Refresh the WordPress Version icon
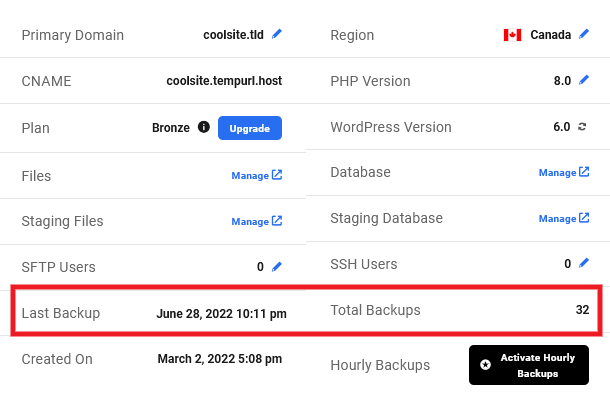Image resolution: width=610 pixels, height=405 pixels. tap(582, 126)
